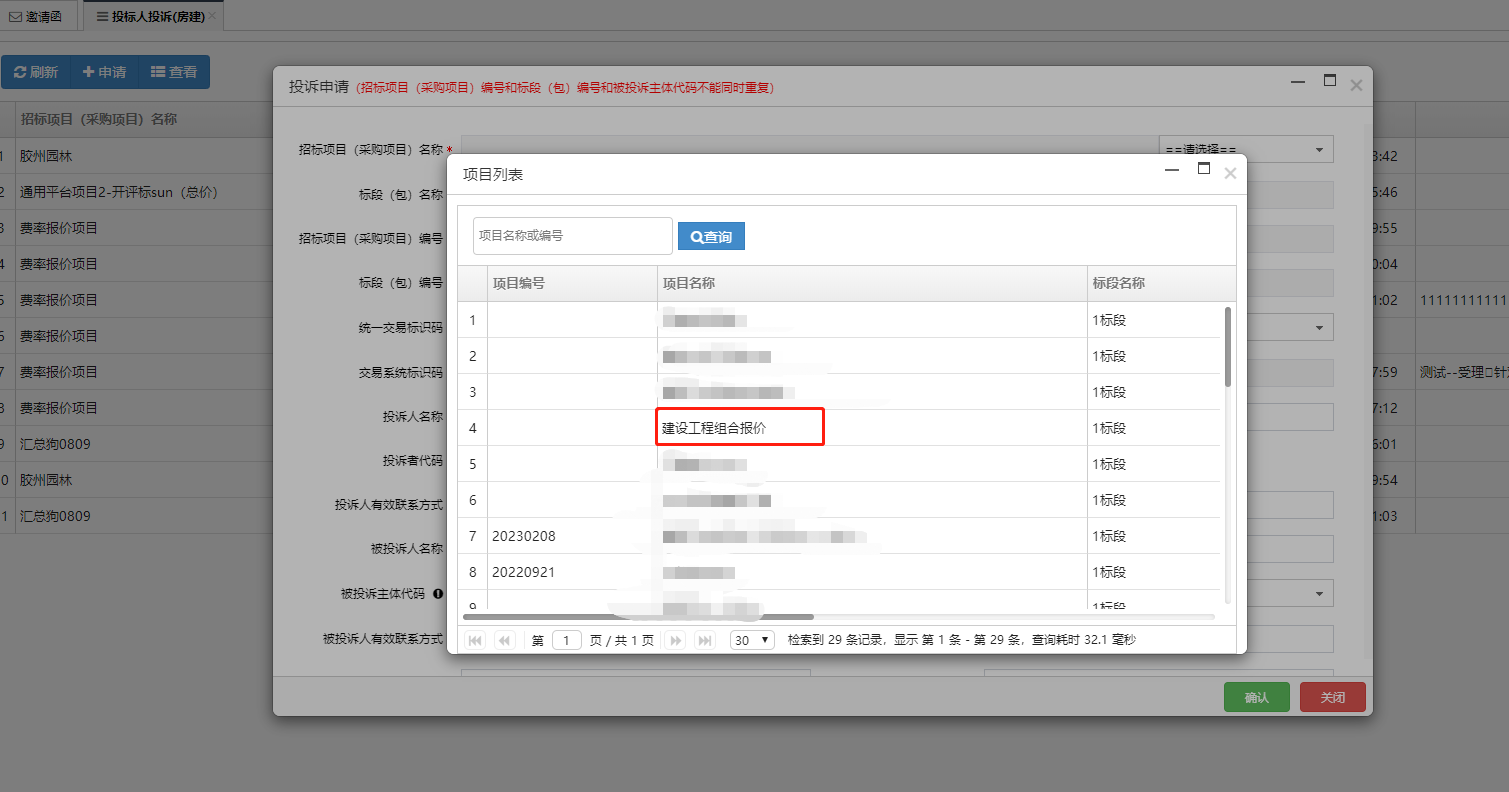The height and width of the screenshot is (792, 1509).
Task: Minimize the 投诉申请 dialog
Action: pos(1297,83)
